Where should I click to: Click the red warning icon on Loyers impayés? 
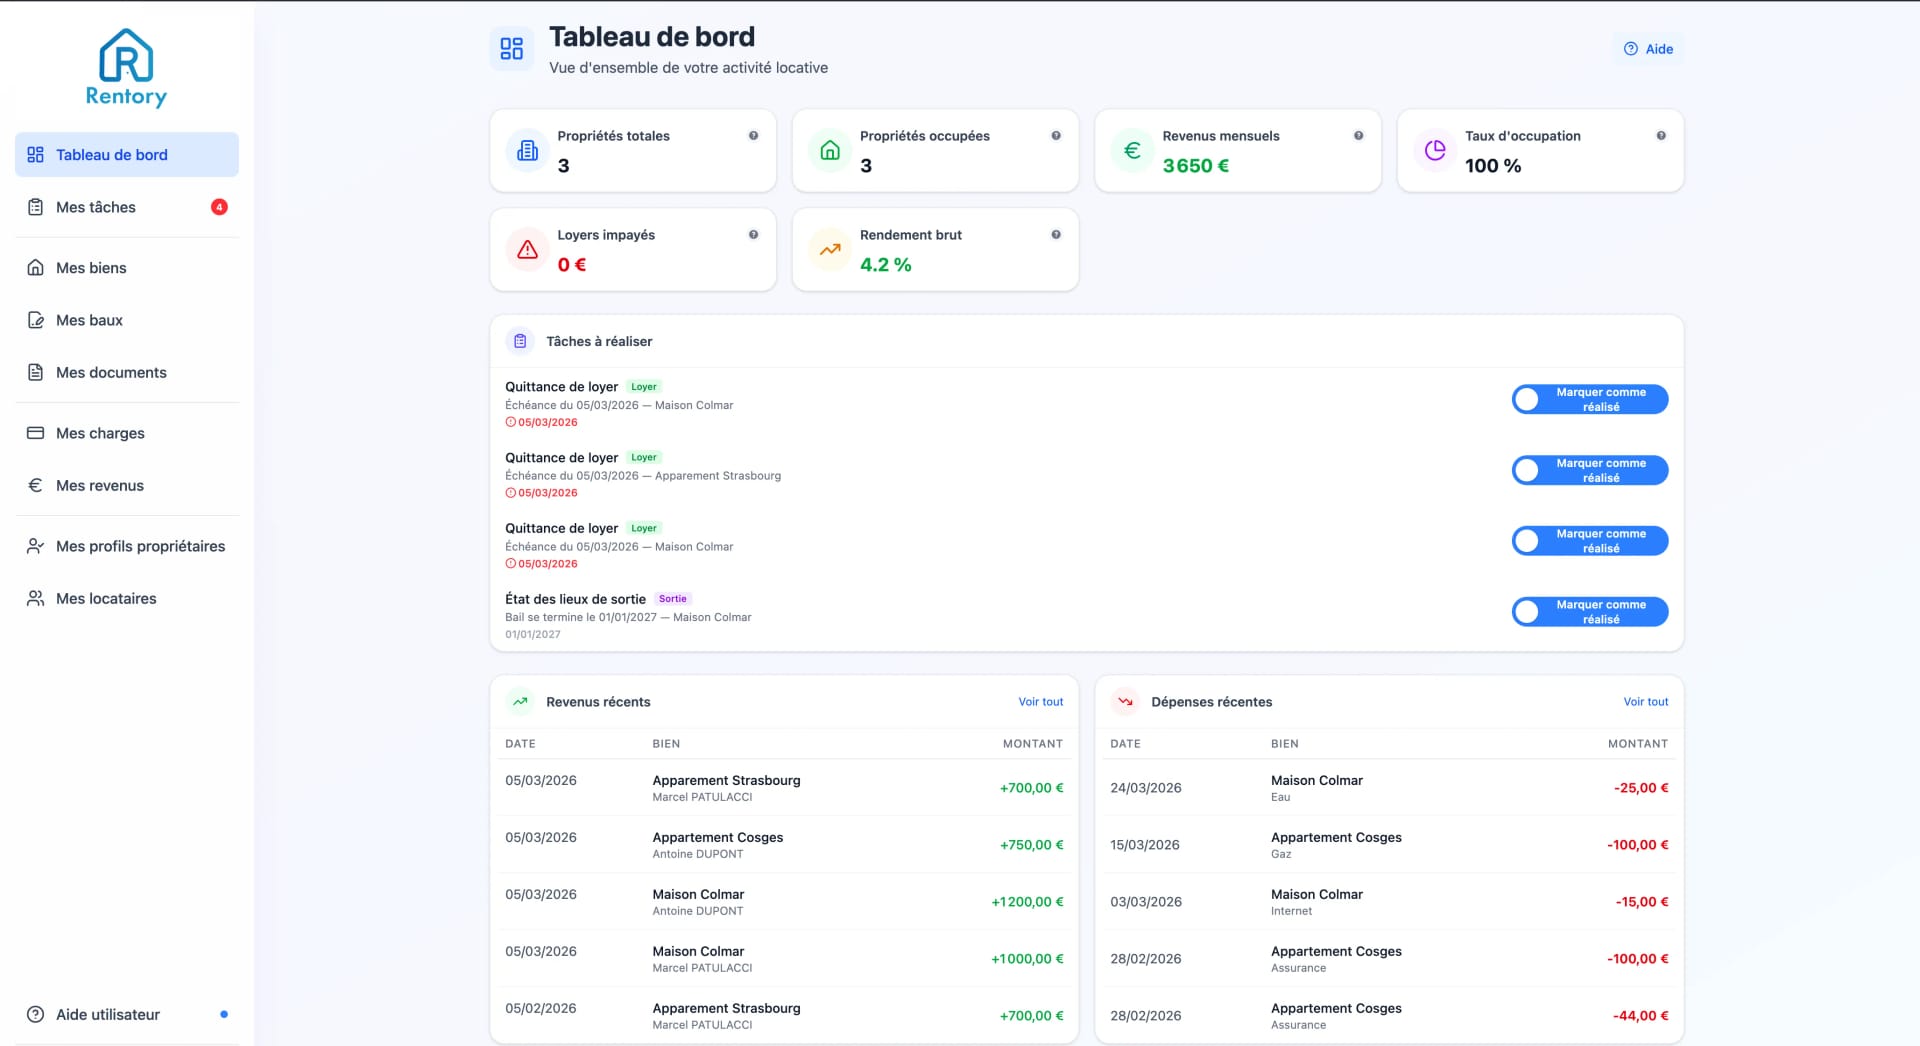click(526, 250)
